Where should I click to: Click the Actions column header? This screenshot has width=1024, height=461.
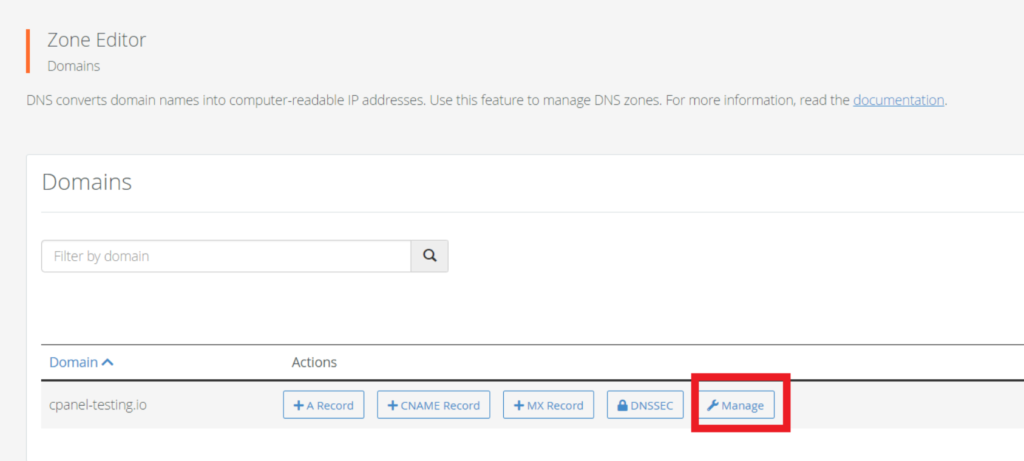(x=314, y=362)
